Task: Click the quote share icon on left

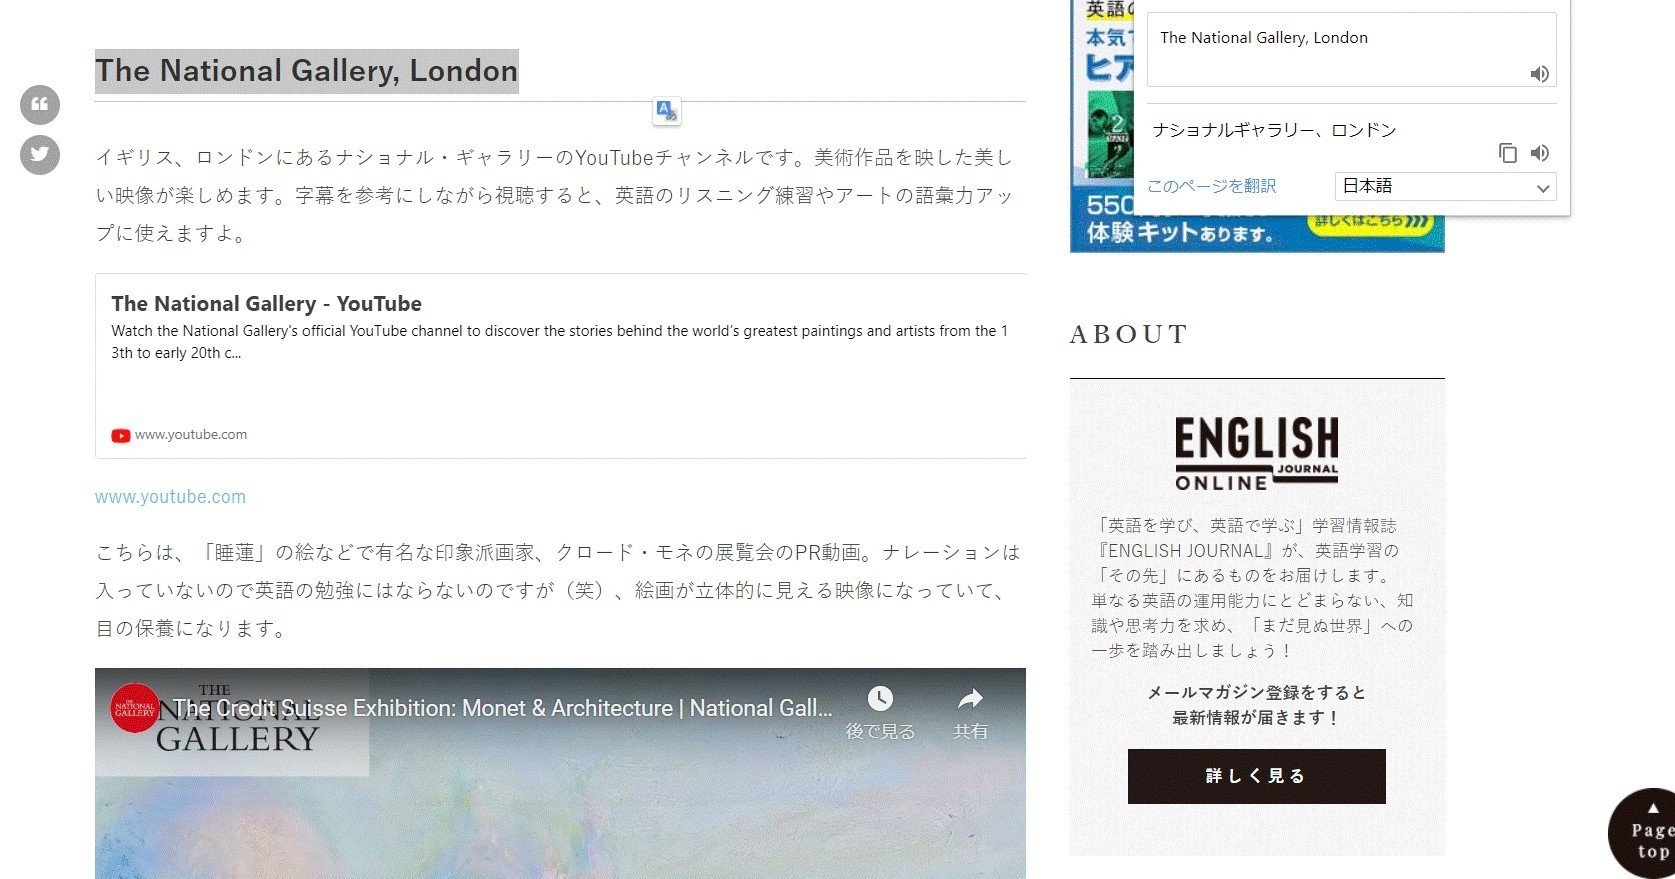Action: pos(40,104)
